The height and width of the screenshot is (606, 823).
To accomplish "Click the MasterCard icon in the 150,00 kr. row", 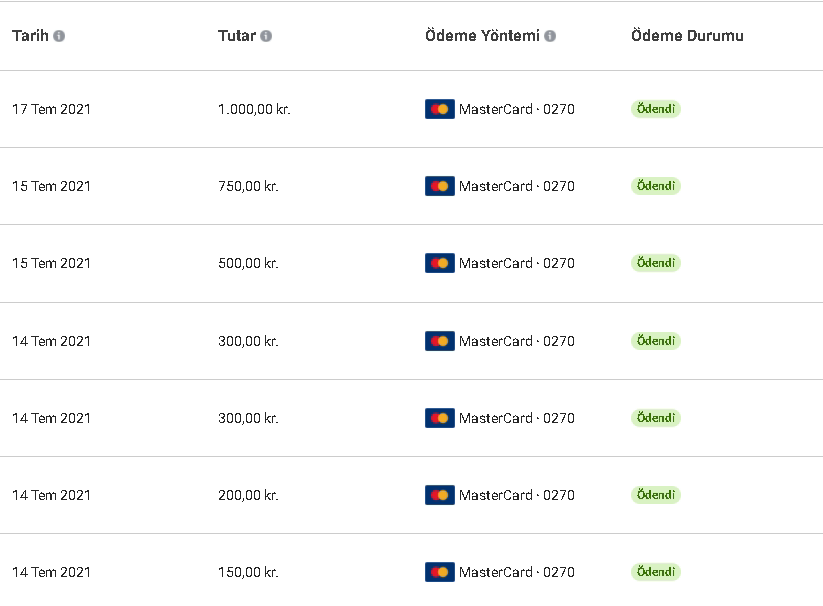I will (x=440, y=572).
